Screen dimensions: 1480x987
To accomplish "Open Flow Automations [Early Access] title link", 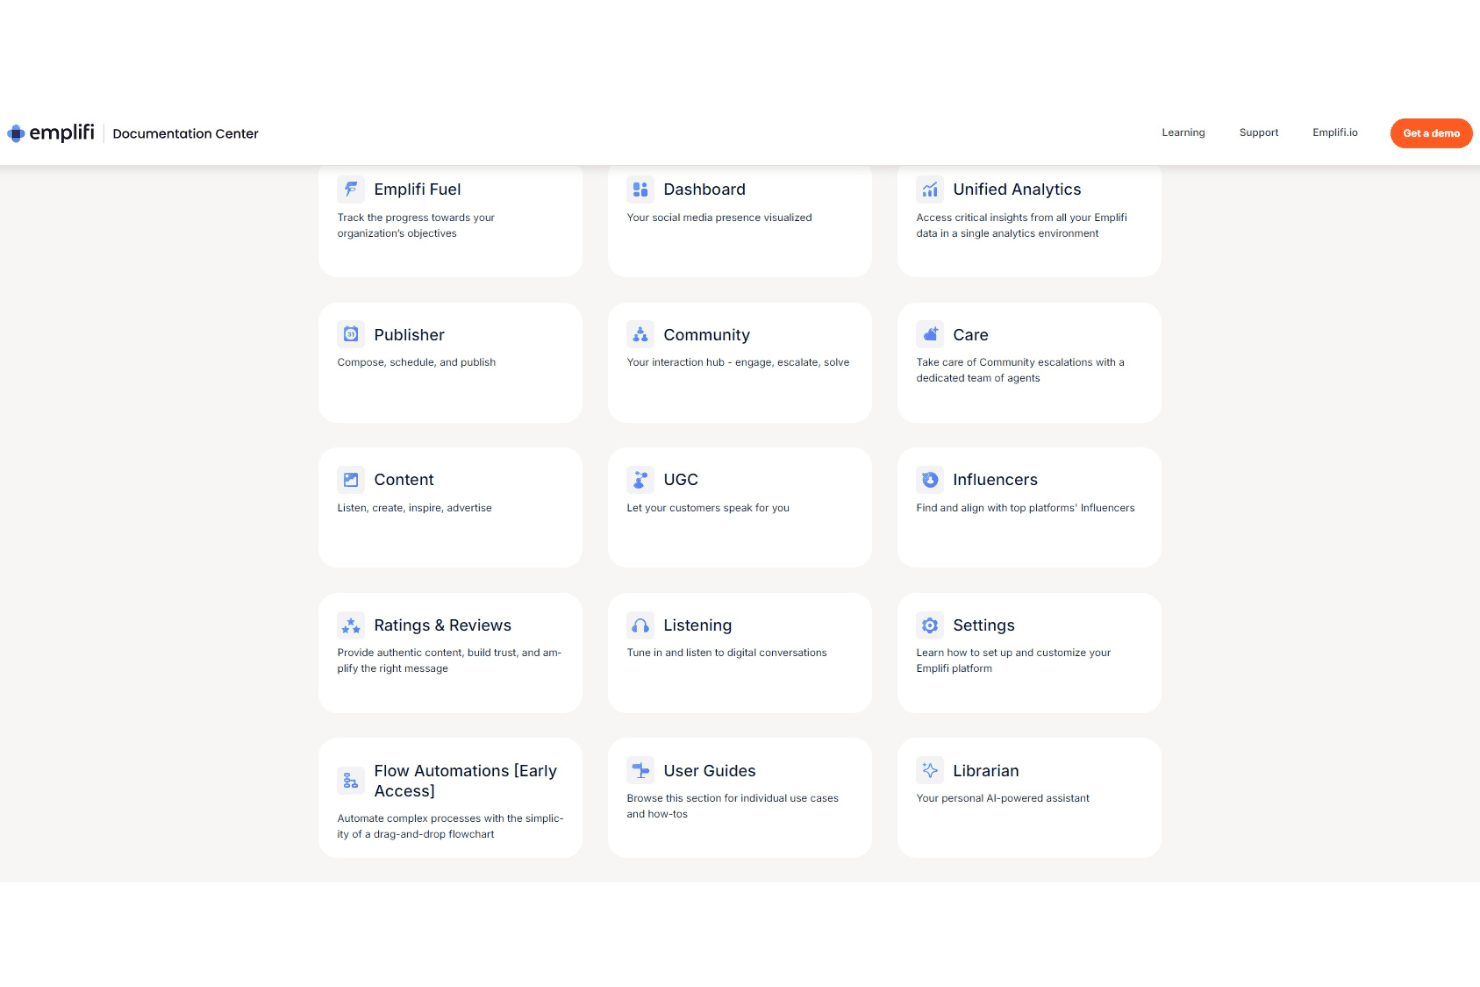I will 465,781.
